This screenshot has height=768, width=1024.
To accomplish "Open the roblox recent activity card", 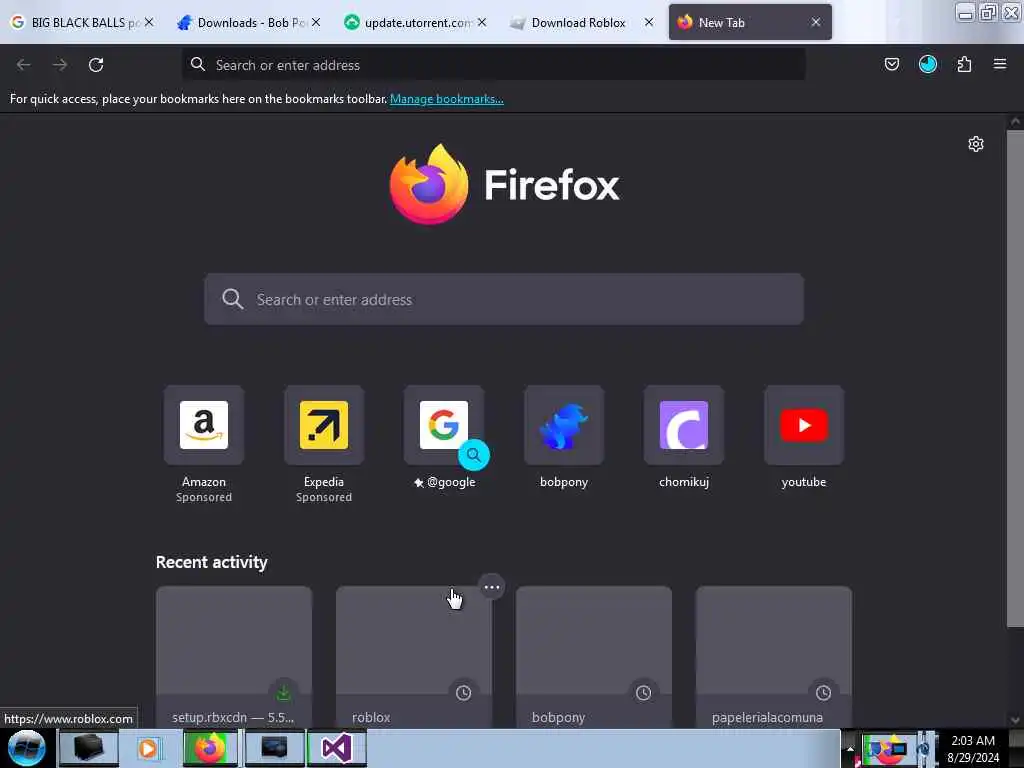I will click(413, 656).
